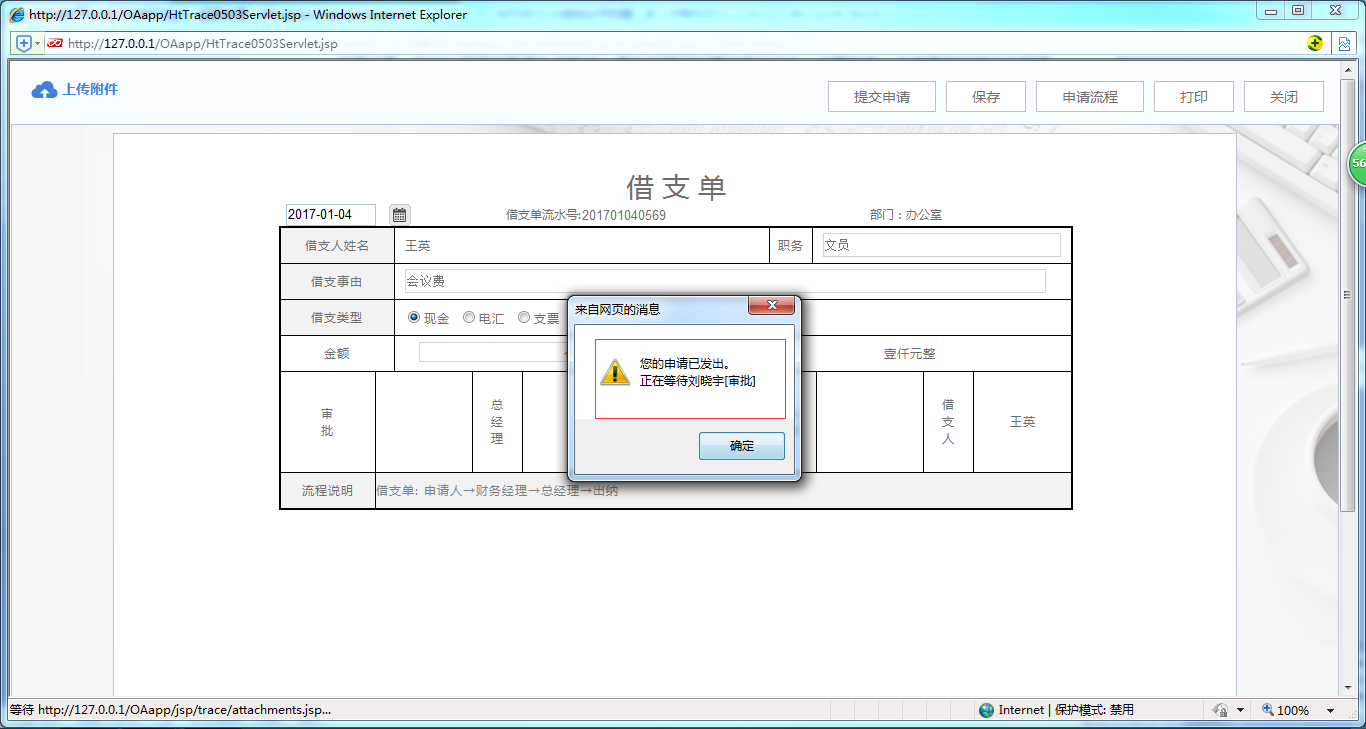Close the 来自网页的消息 dialog
The height and width of the screenshot is (729, 1366).
click(x=771, y=306)
